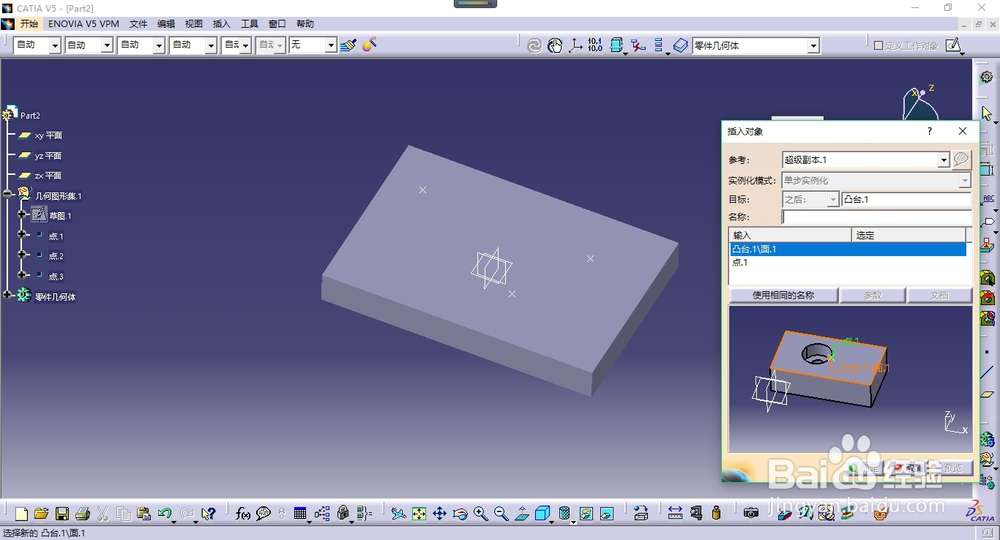Click the Axis System icon
1000x540 pixels.
(x=575, y=45)
